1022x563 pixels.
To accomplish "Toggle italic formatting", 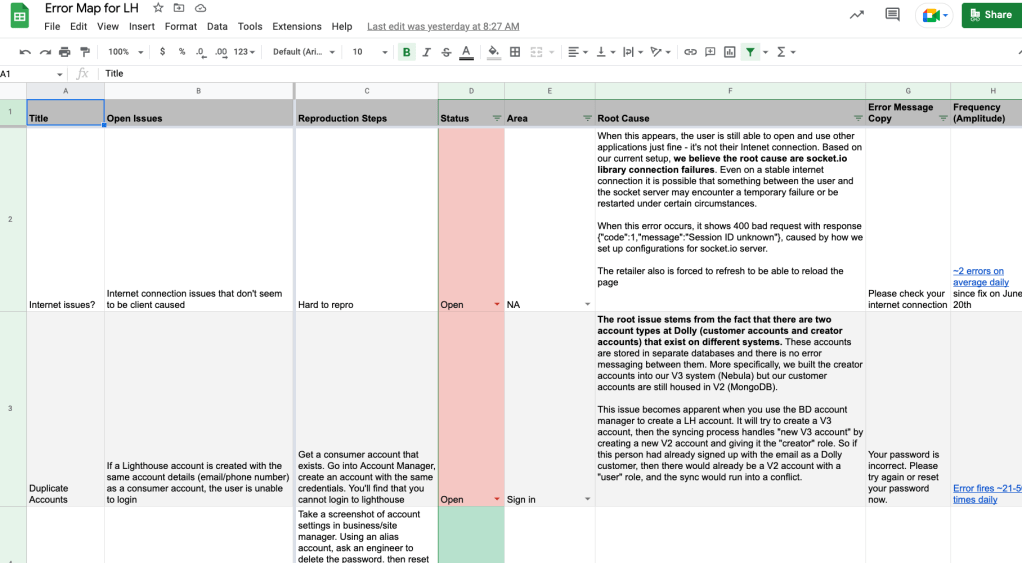I will click(x=426, y=52).
